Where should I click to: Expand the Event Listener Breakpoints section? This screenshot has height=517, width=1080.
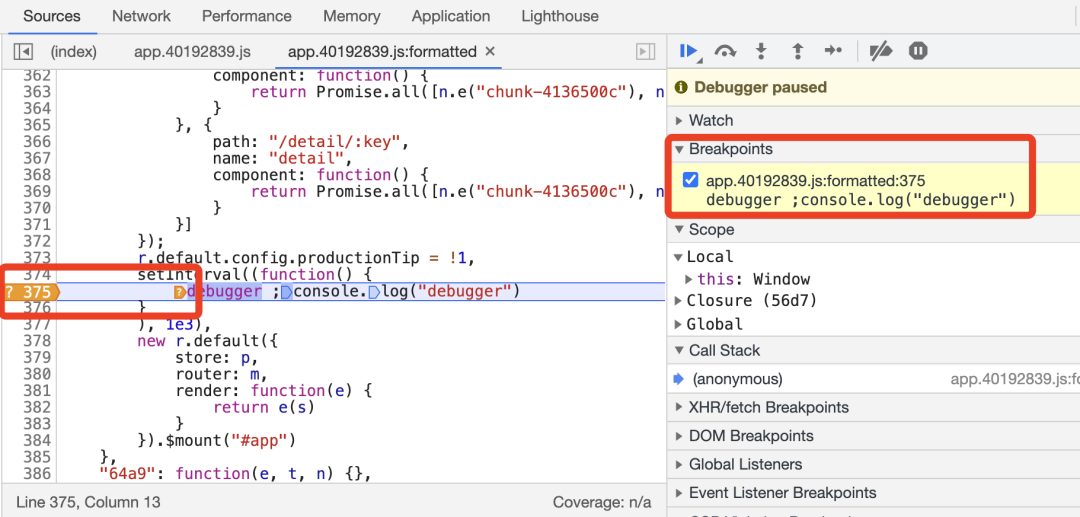coord(782,493)
